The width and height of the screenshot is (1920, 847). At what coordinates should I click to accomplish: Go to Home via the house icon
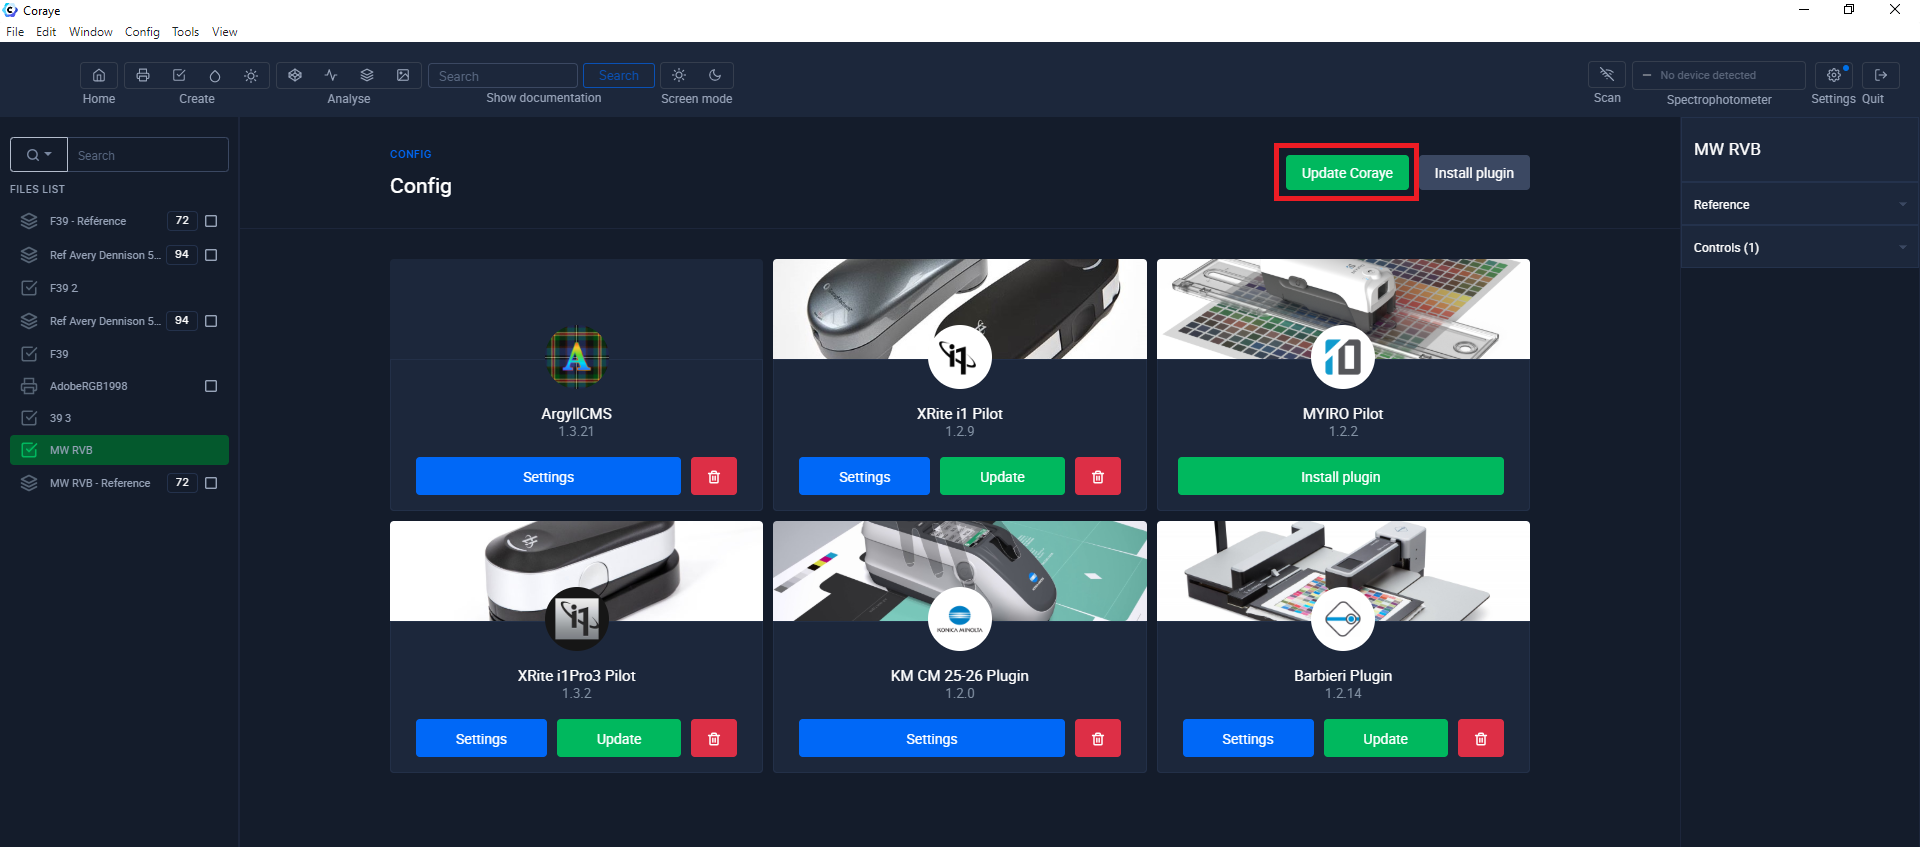point(99,76)
